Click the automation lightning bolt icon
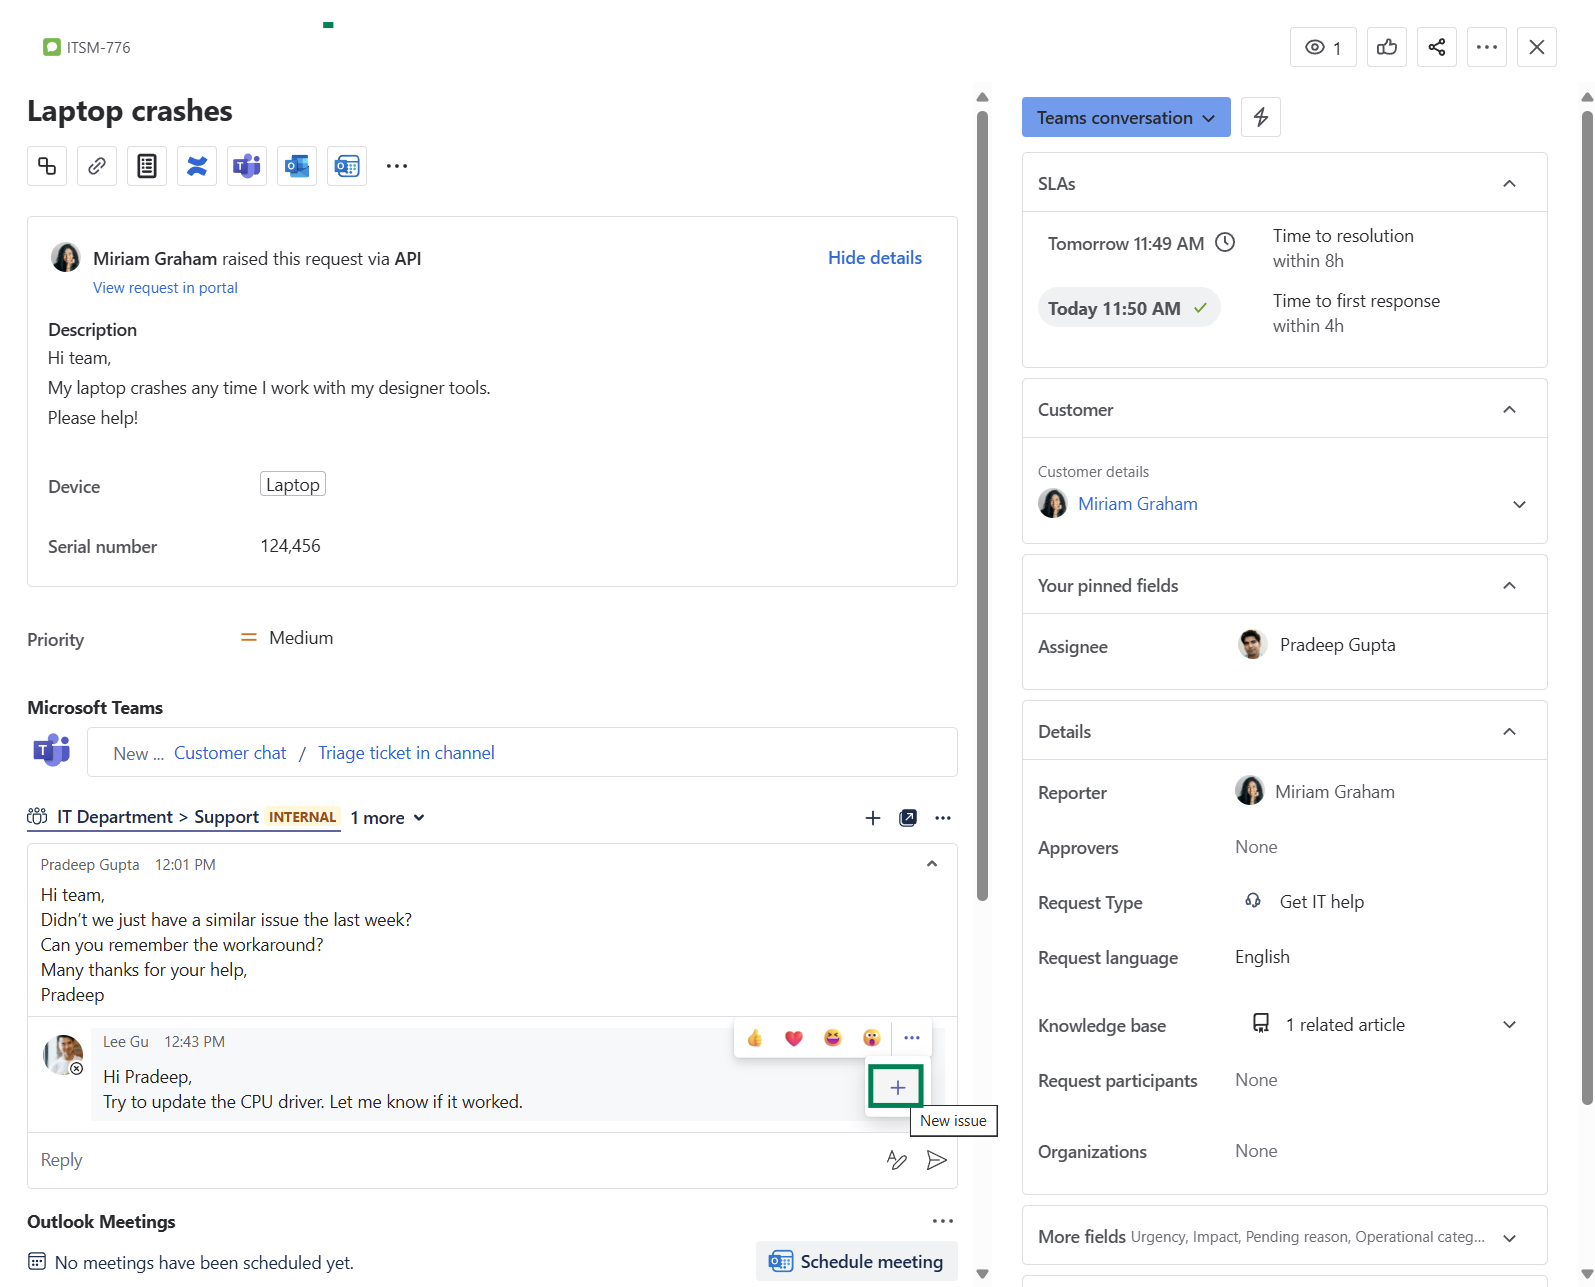Image resolution: width=1595 pixels, height=1287 pixels. click(1260, 117)
